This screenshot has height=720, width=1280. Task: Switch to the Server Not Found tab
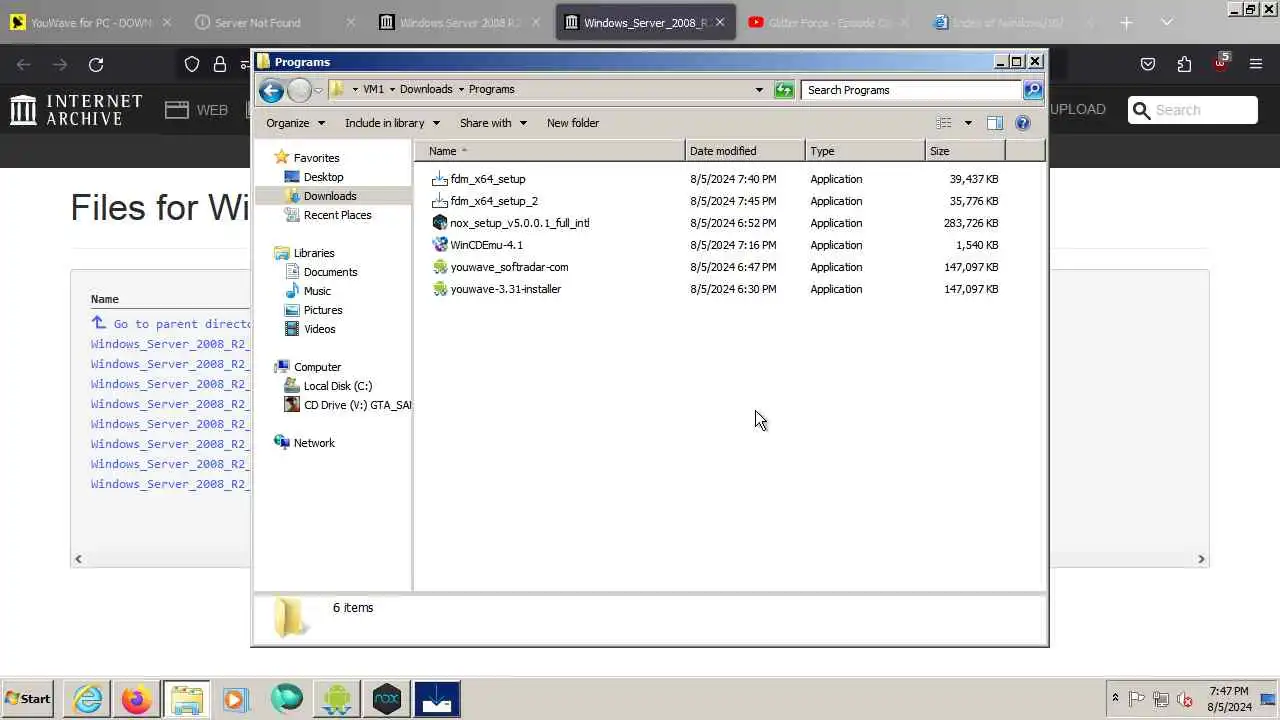272,22
